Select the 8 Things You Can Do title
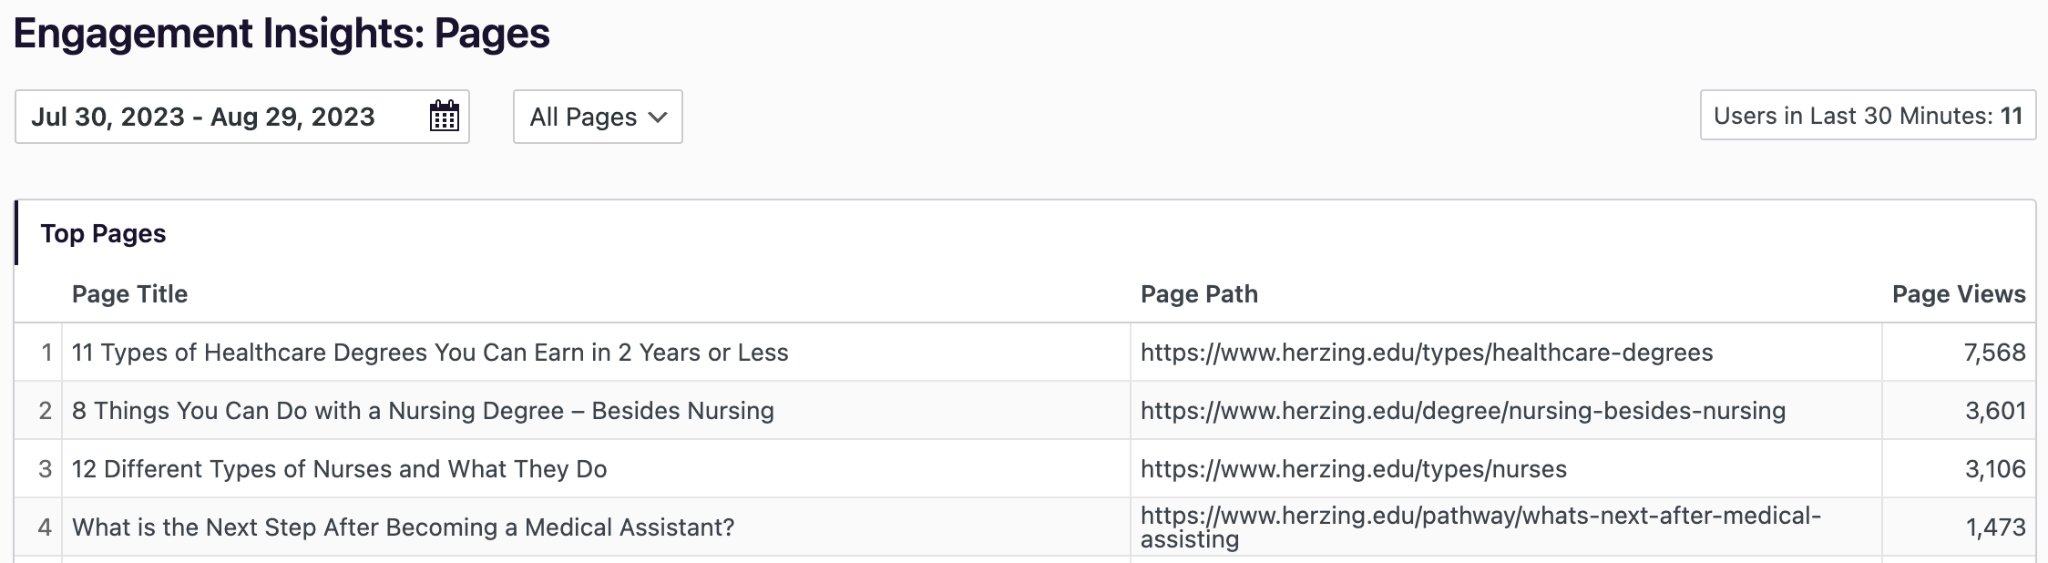 [423, 411]
